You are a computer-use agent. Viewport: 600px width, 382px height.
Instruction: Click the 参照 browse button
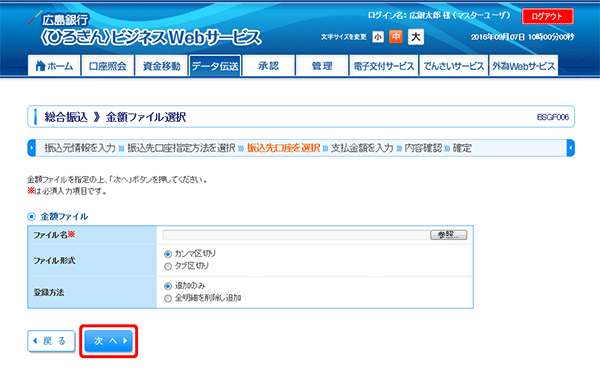[x=448, y=235]
